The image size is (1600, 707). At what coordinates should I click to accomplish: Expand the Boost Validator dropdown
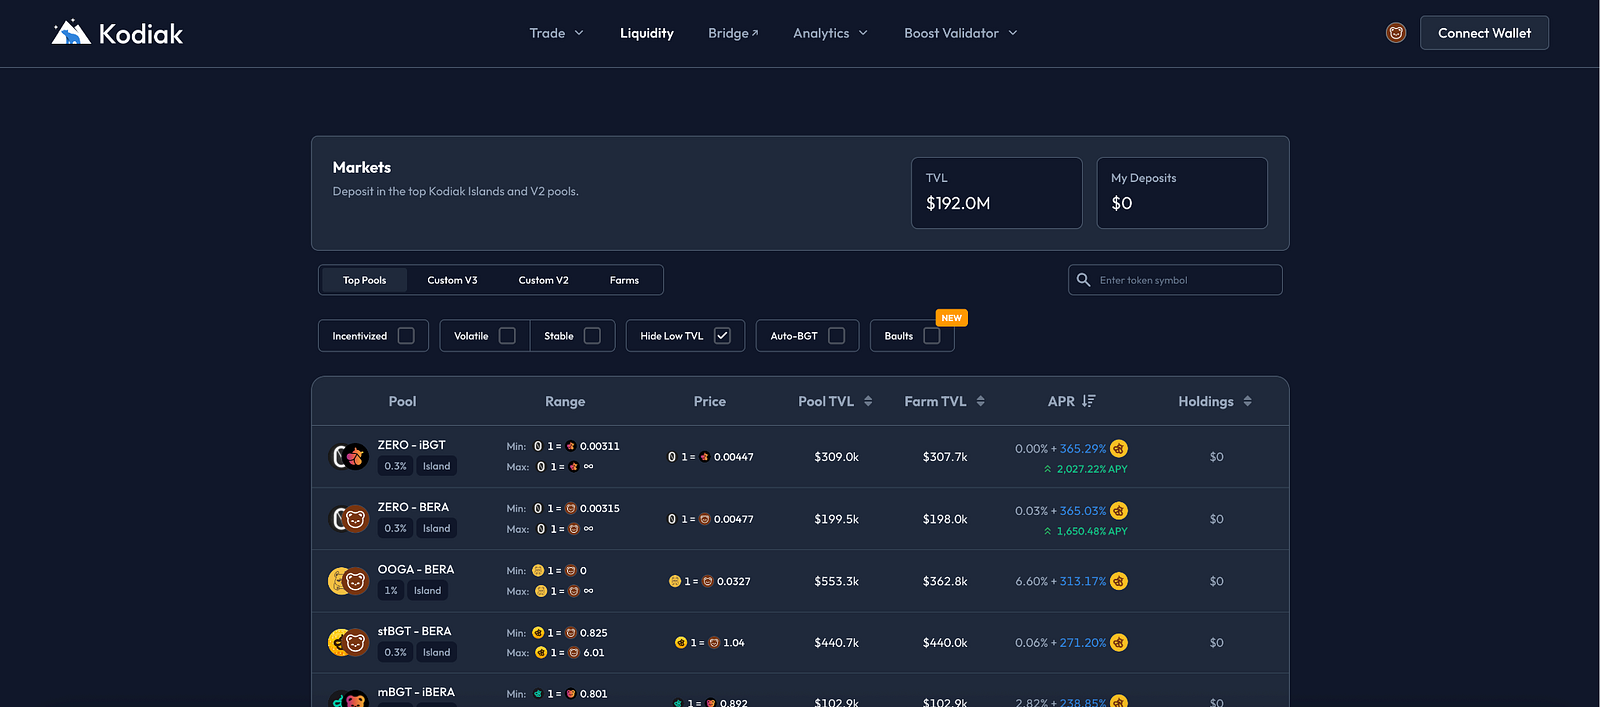point(960,33)
